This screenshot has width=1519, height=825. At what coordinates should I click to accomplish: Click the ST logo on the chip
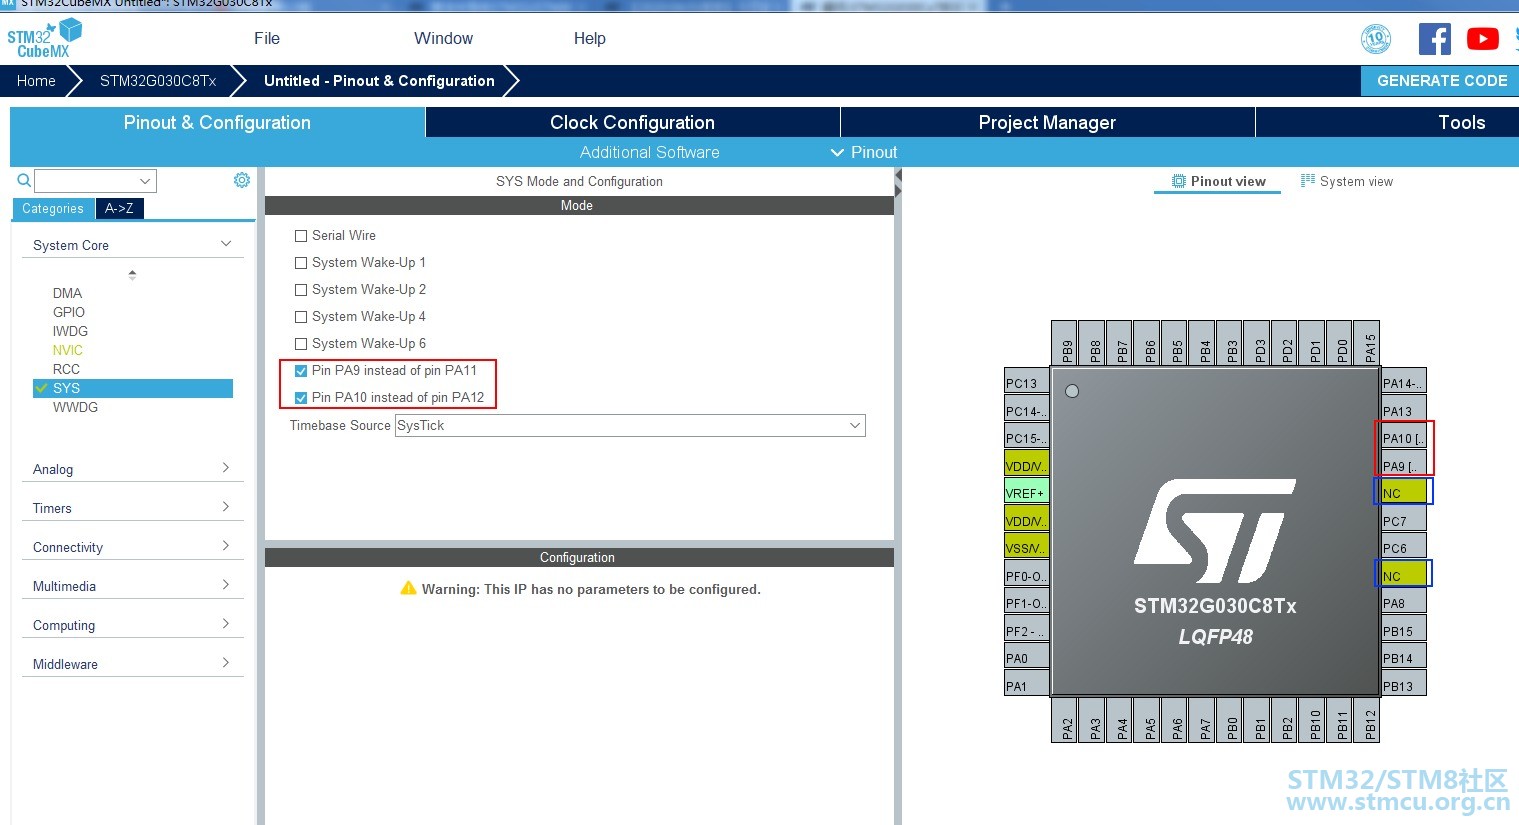point(1215,530)
